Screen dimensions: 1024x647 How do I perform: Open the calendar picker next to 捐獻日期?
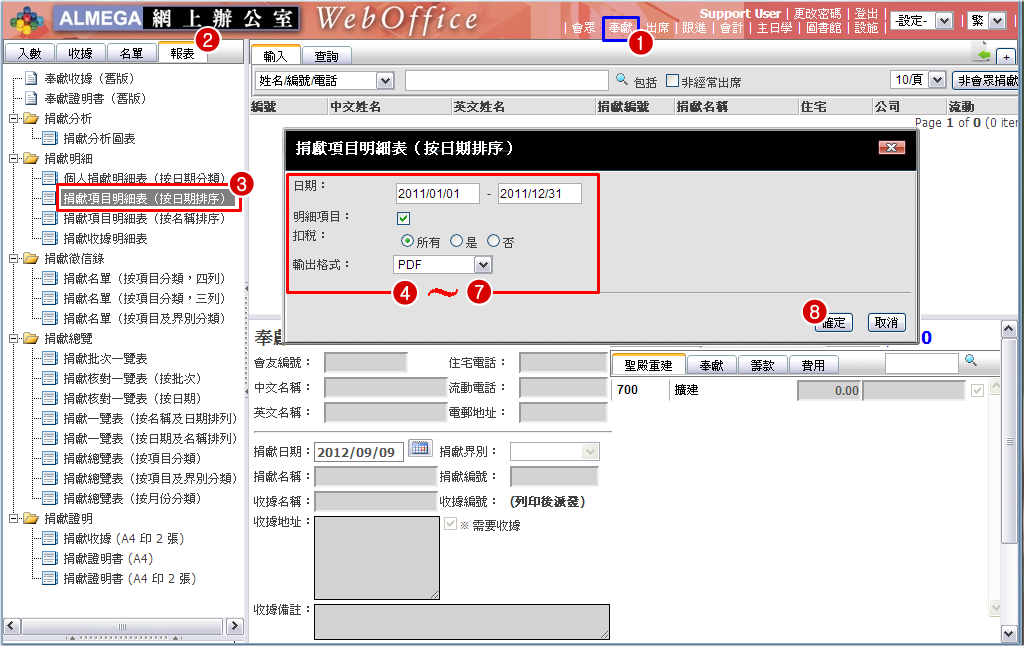[x=420, y=448]
